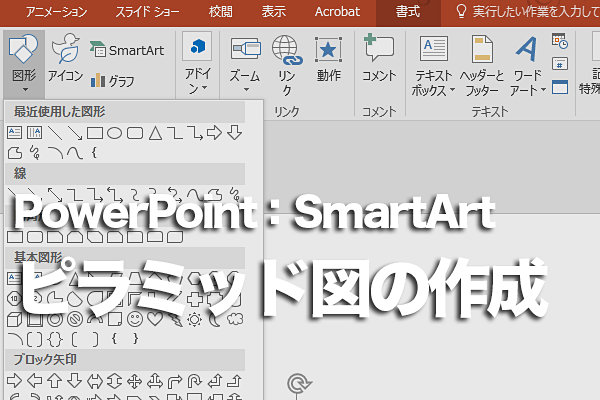Insert an icon with アイコン button

[65, 57]
